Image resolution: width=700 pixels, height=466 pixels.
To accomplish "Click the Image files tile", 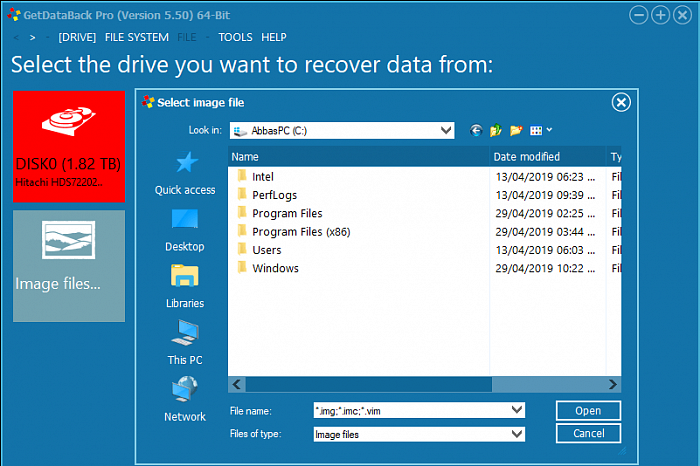I will (x=69, y=266).
